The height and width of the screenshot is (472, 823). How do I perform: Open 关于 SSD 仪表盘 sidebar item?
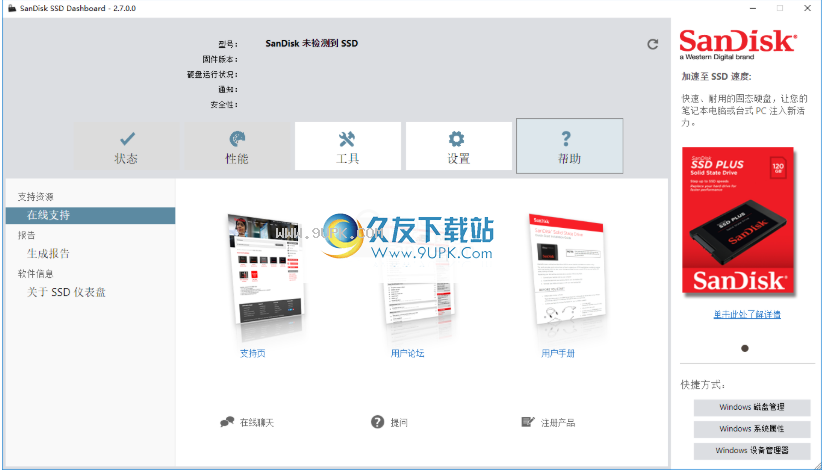tap(66, 292)
